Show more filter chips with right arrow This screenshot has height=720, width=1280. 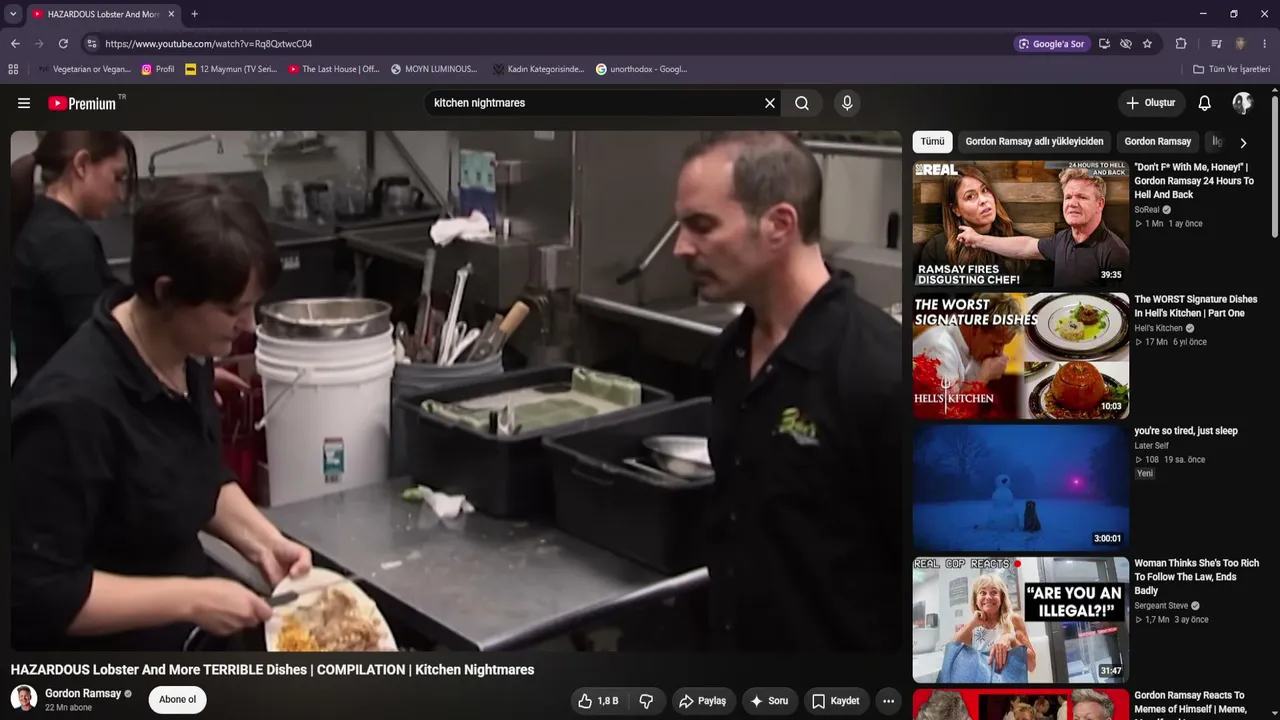coord(1243,142)
